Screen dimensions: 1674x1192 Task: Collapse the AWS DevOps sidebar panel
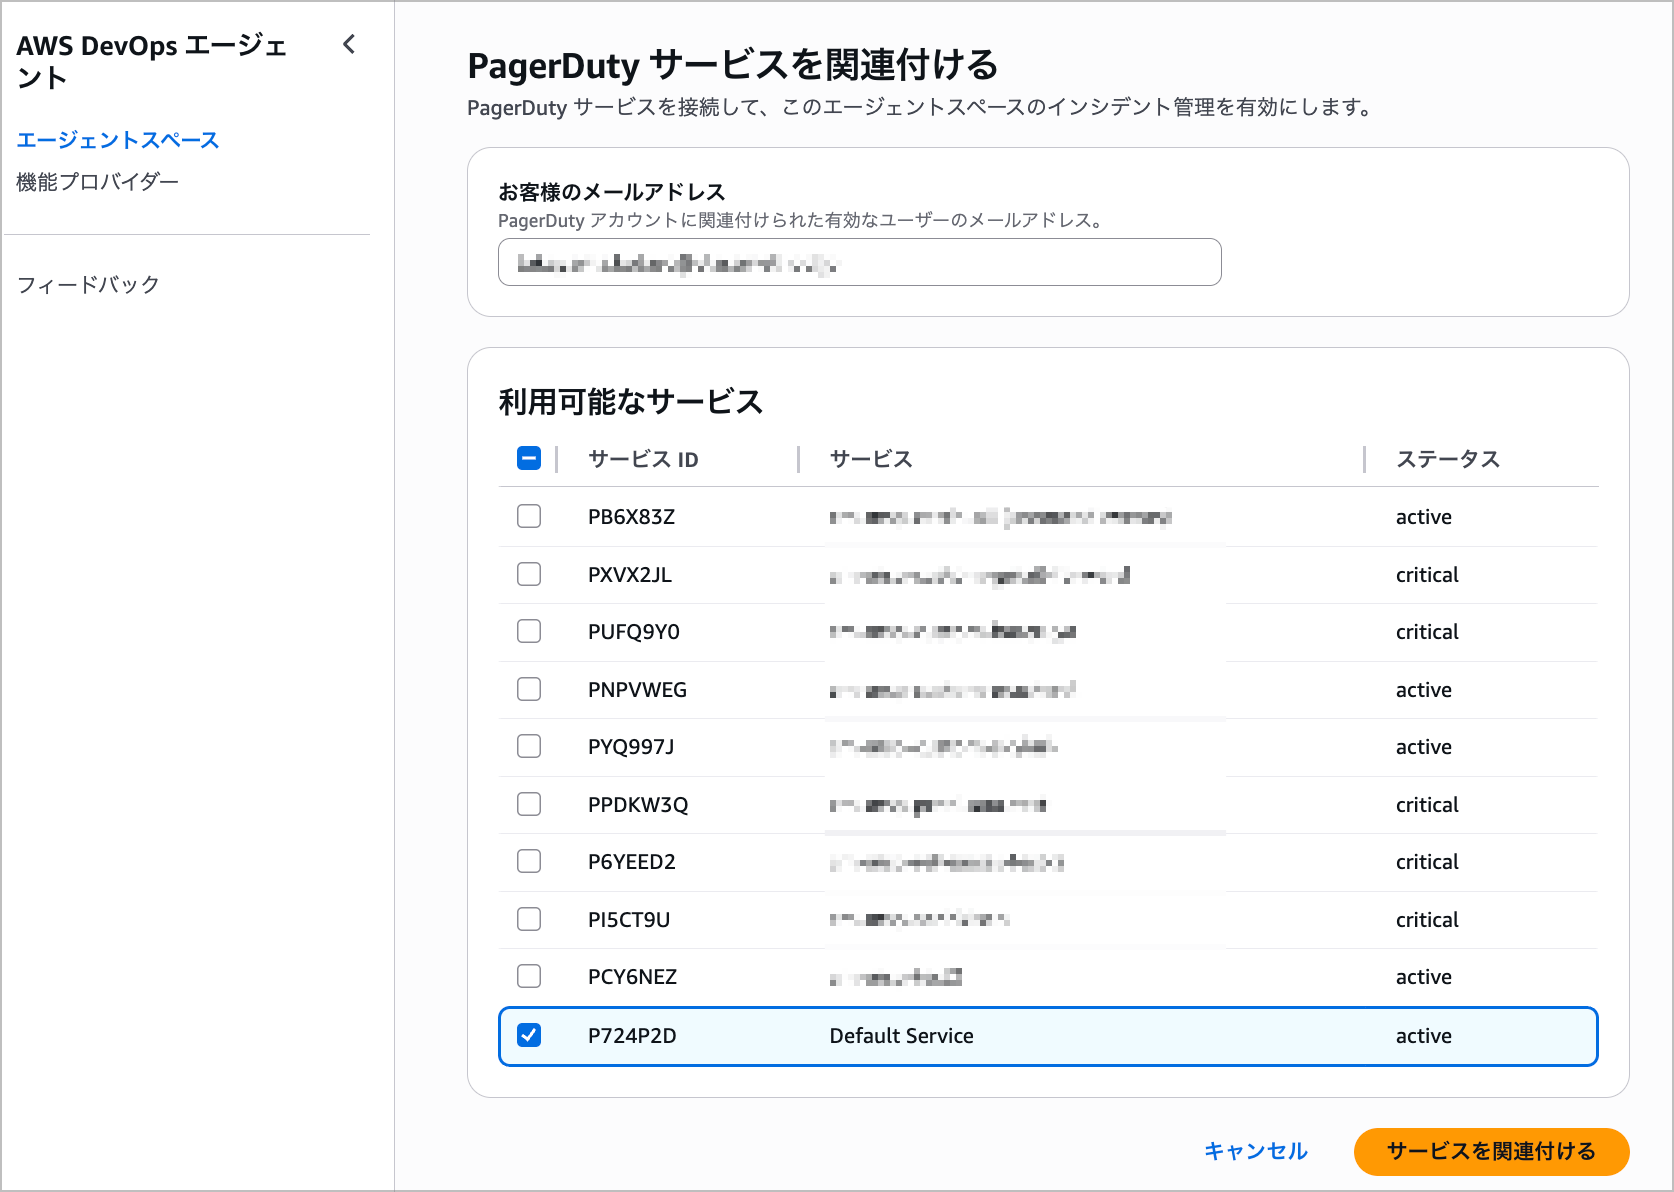[349, 44]
